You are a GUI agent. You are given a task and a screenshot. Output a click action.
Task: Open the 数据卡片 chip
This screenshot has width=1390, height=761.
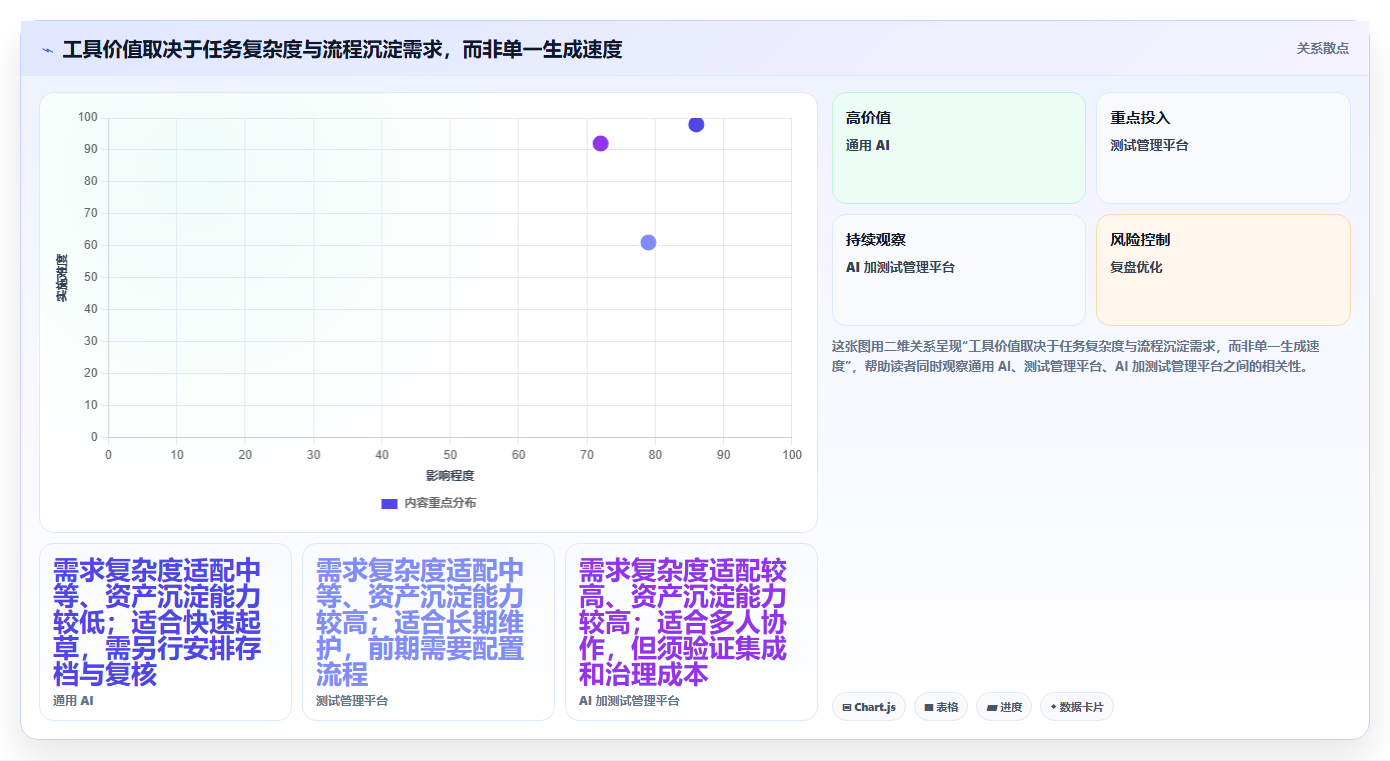pos(1077,707)
